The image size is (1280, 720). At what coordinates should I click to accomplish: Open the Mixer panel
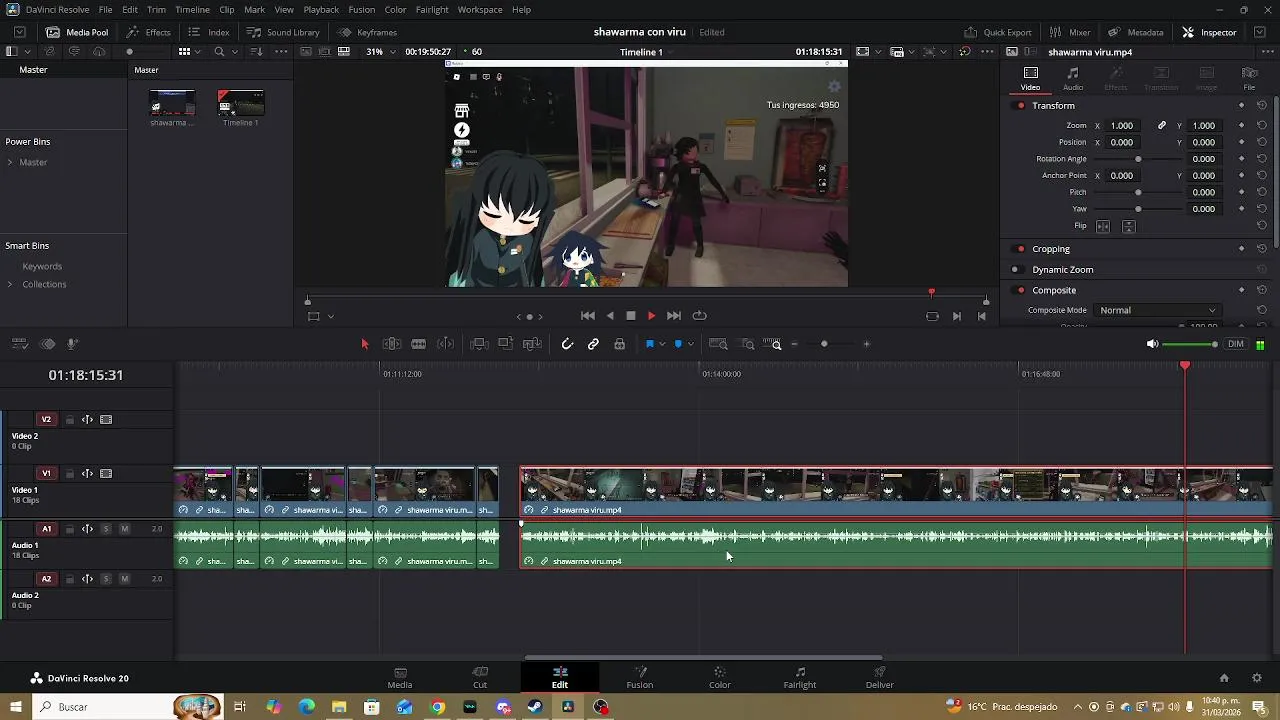[1070, 32]
